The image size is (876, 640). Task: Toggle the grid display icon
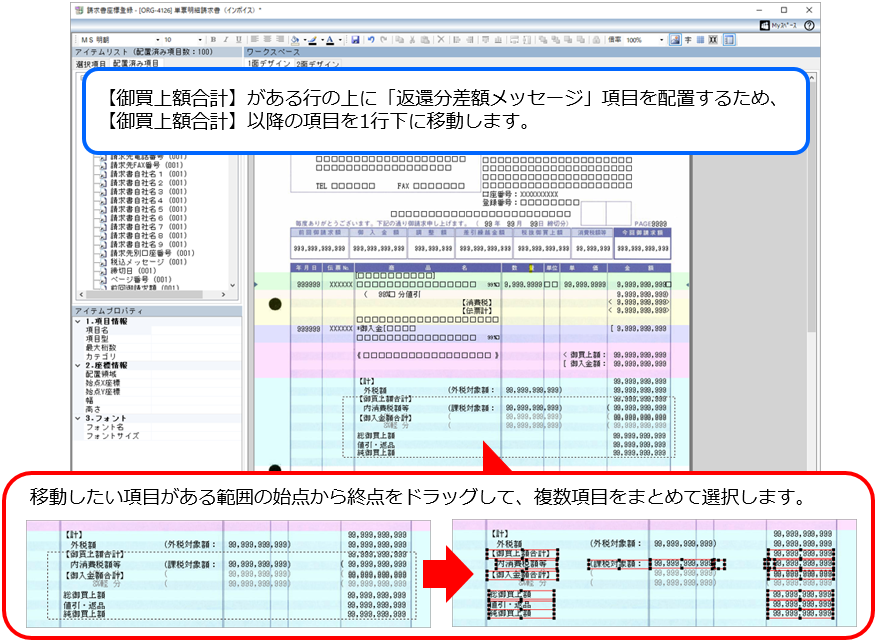(x=701, y=40)
